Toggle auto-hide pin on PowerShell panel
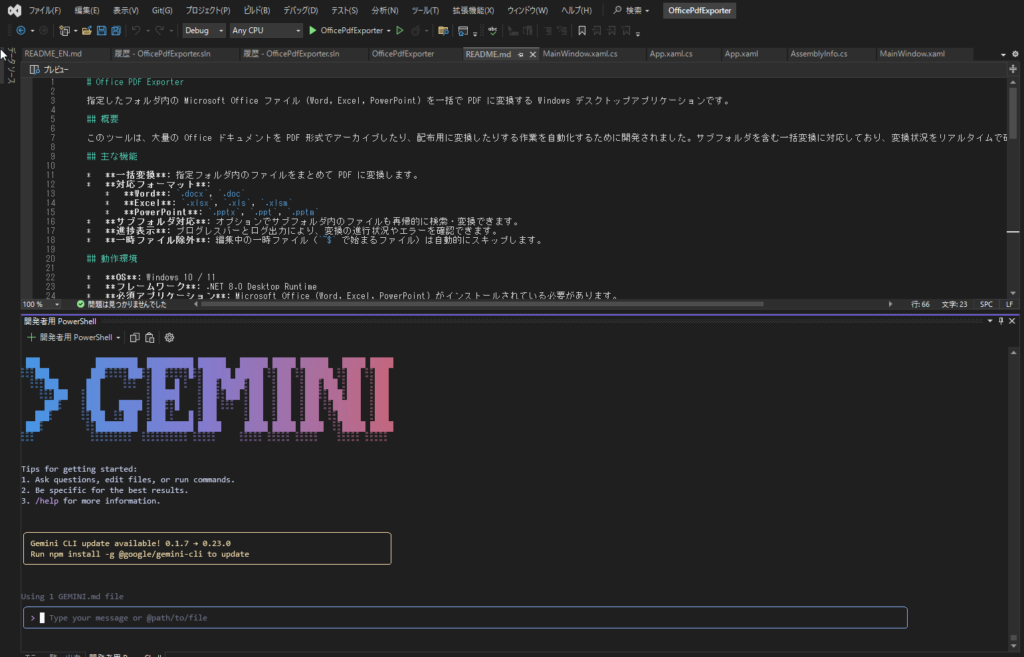The height and width of the screenshot is (657, 1024). click(1001, 322)
